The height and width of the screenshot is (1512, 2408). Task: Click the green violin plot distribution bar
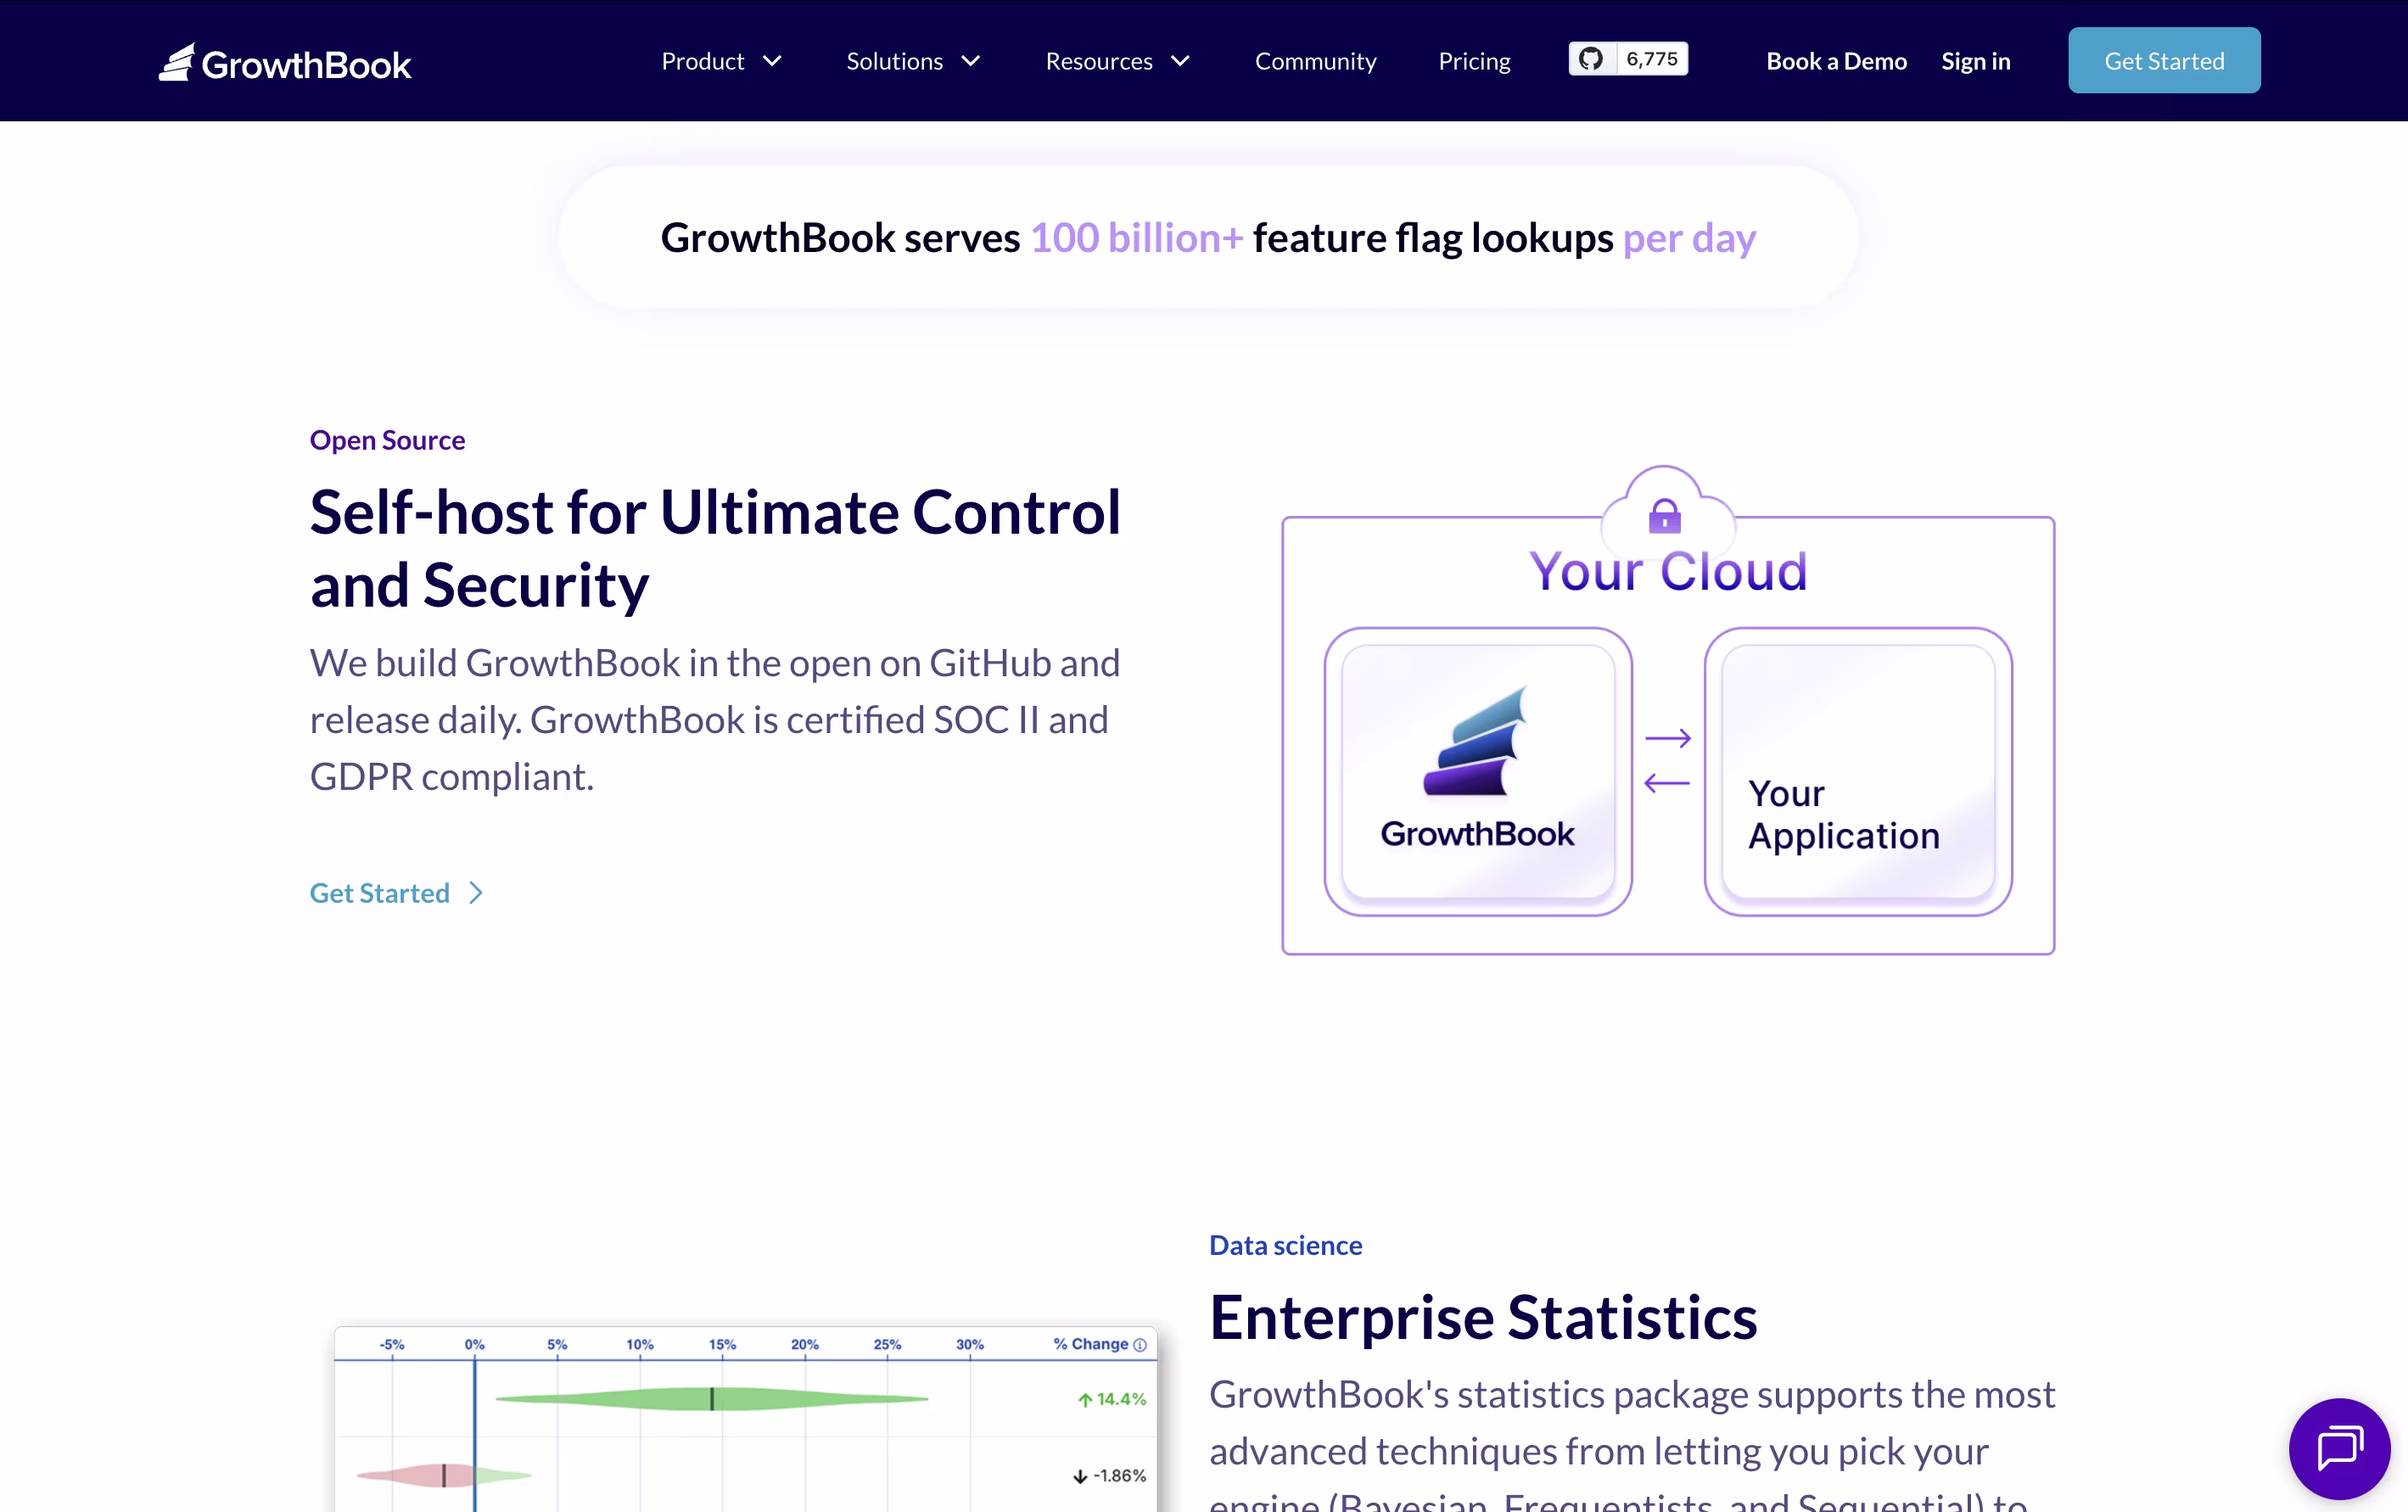pyautogui.click(x=712, y=1399)
